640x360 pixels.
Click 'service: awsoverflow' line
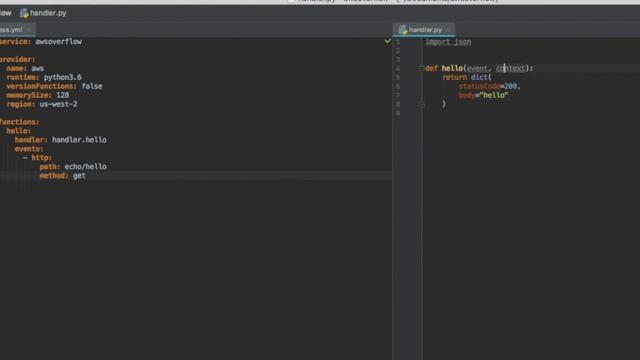pos(41,42)
